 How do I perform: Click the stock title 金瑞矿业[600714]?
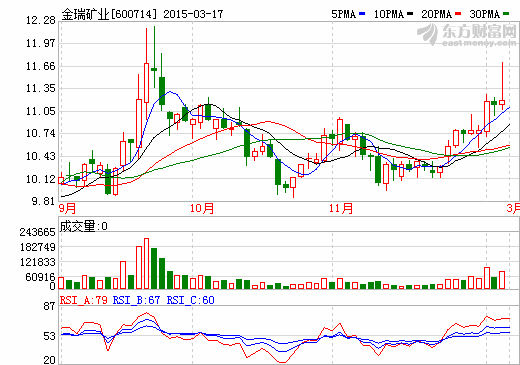click(x=109, y=14)
